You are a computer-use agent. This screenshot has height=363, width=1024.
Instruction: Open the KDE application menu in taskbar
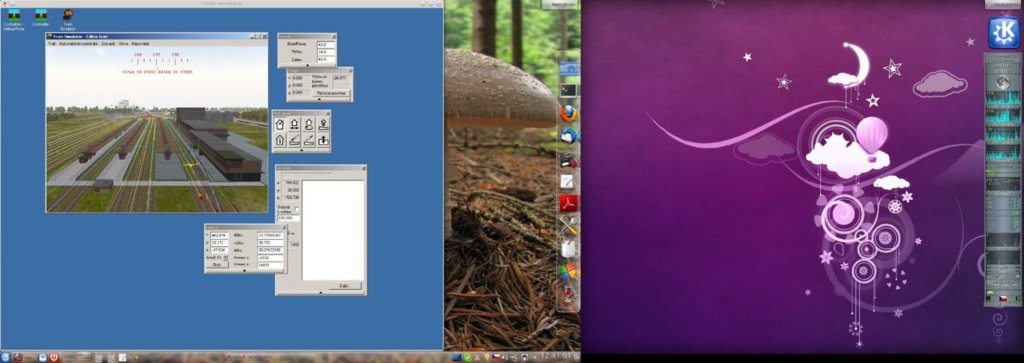[5, 358]
